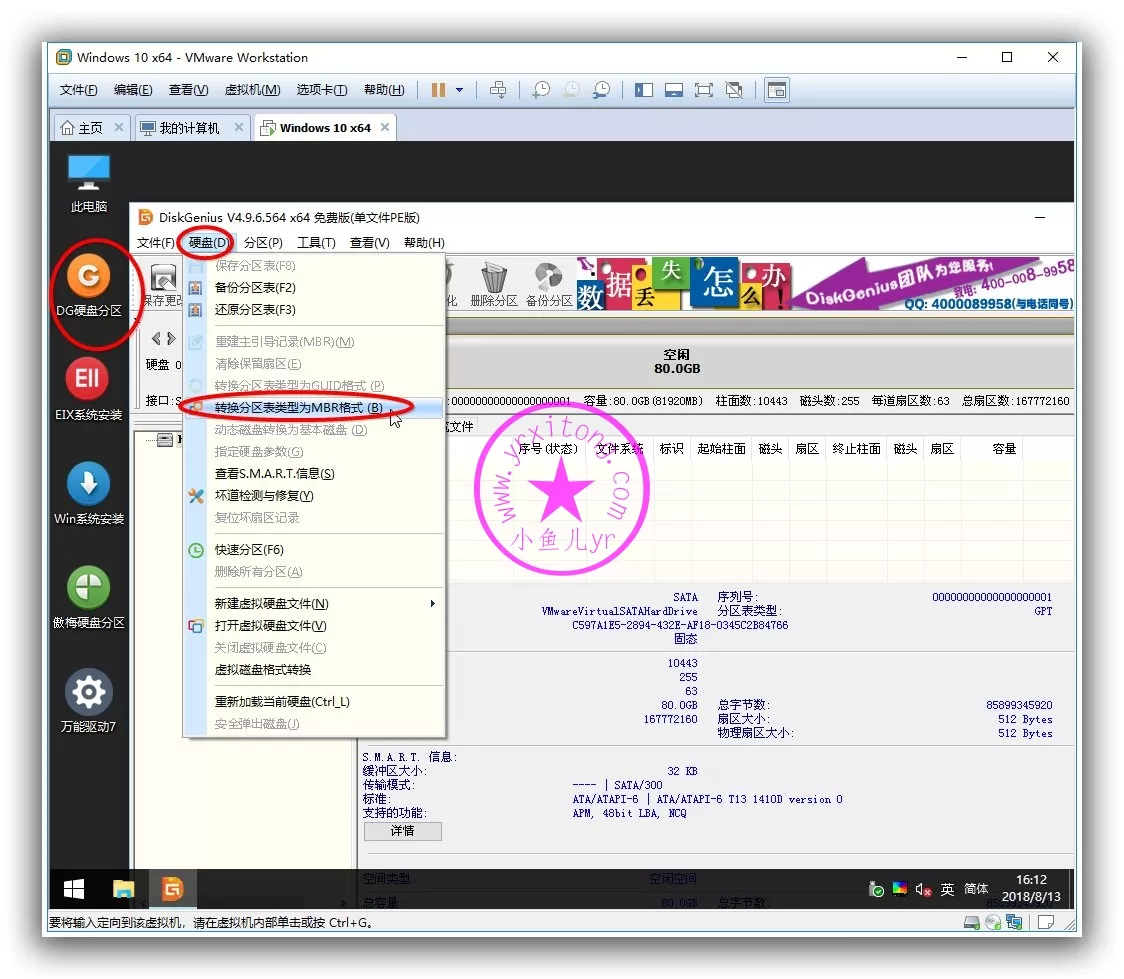Open VMware 编辑(E) menu
The width and height of the screenshot is (1124, 979).
coord(133,90)
